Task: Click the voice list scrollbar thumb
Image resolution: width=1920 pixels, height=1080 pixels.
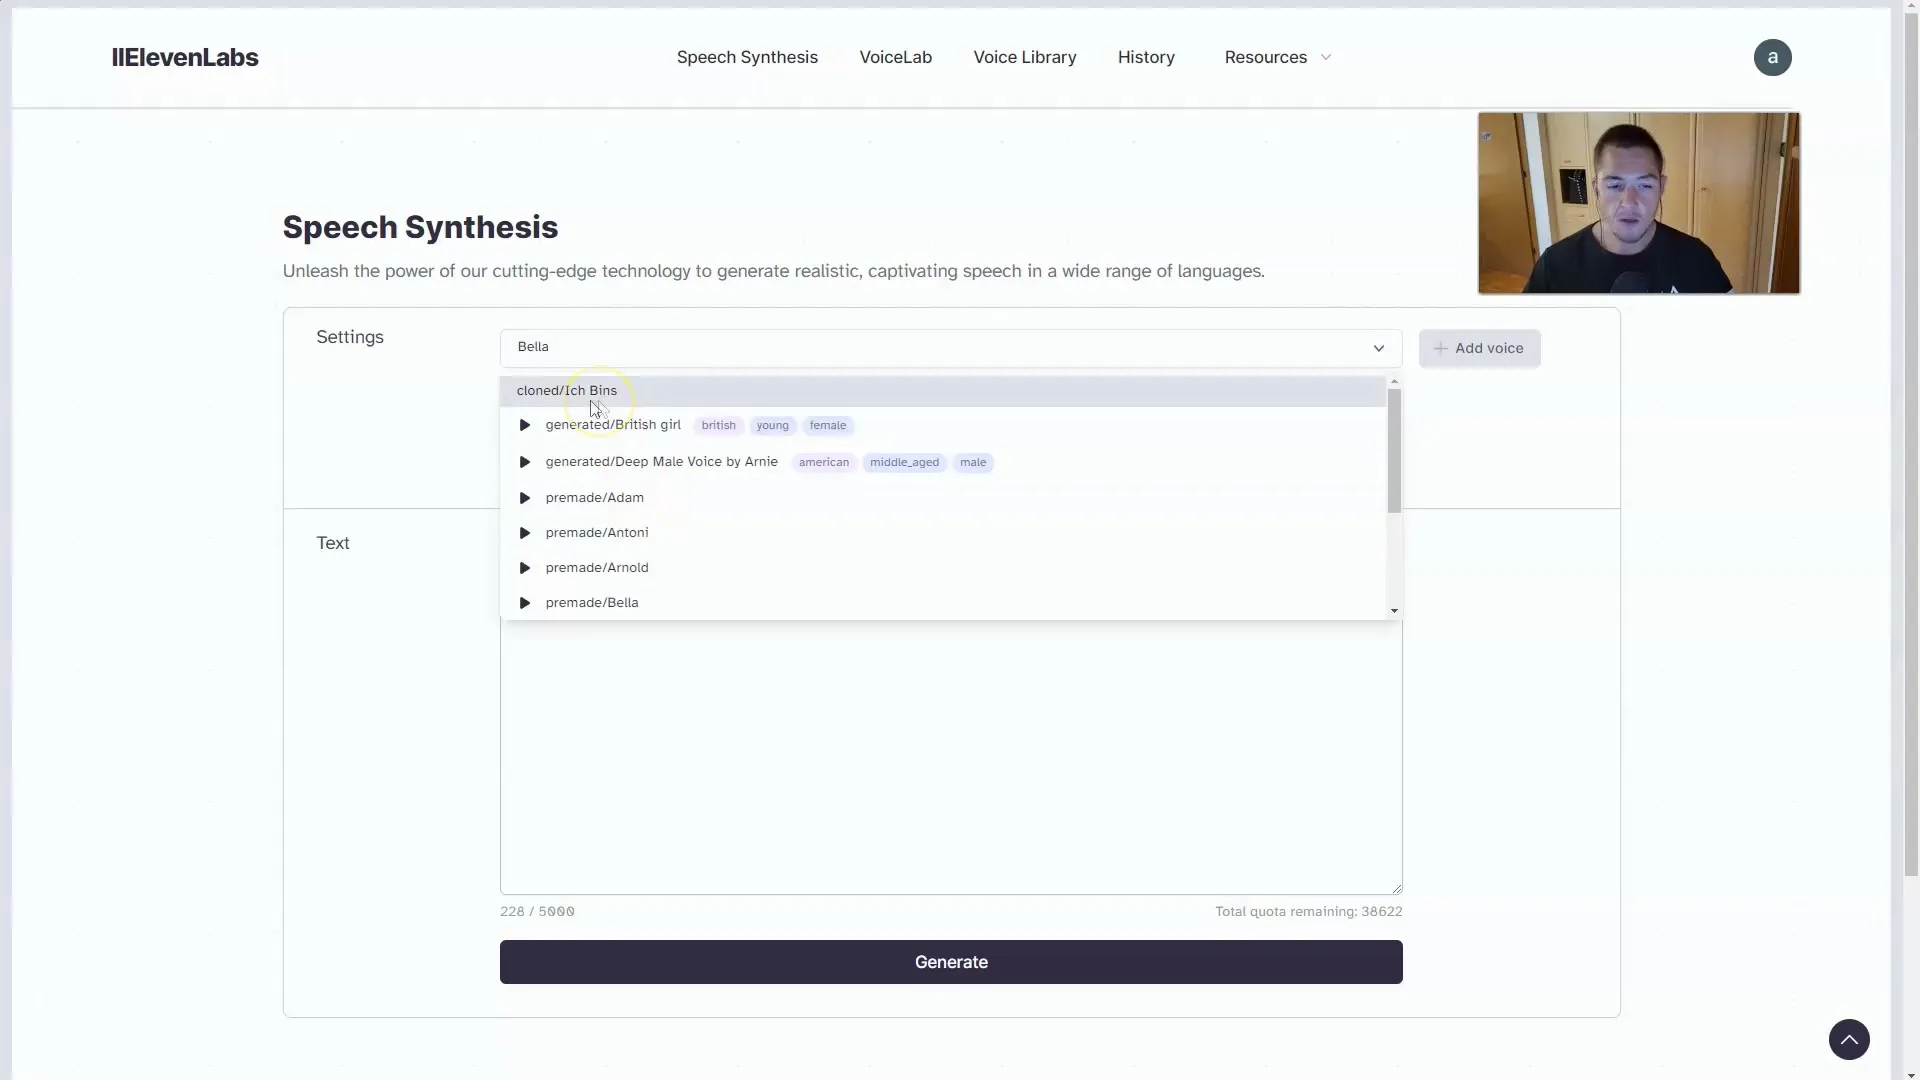Action: (1394, 451)
